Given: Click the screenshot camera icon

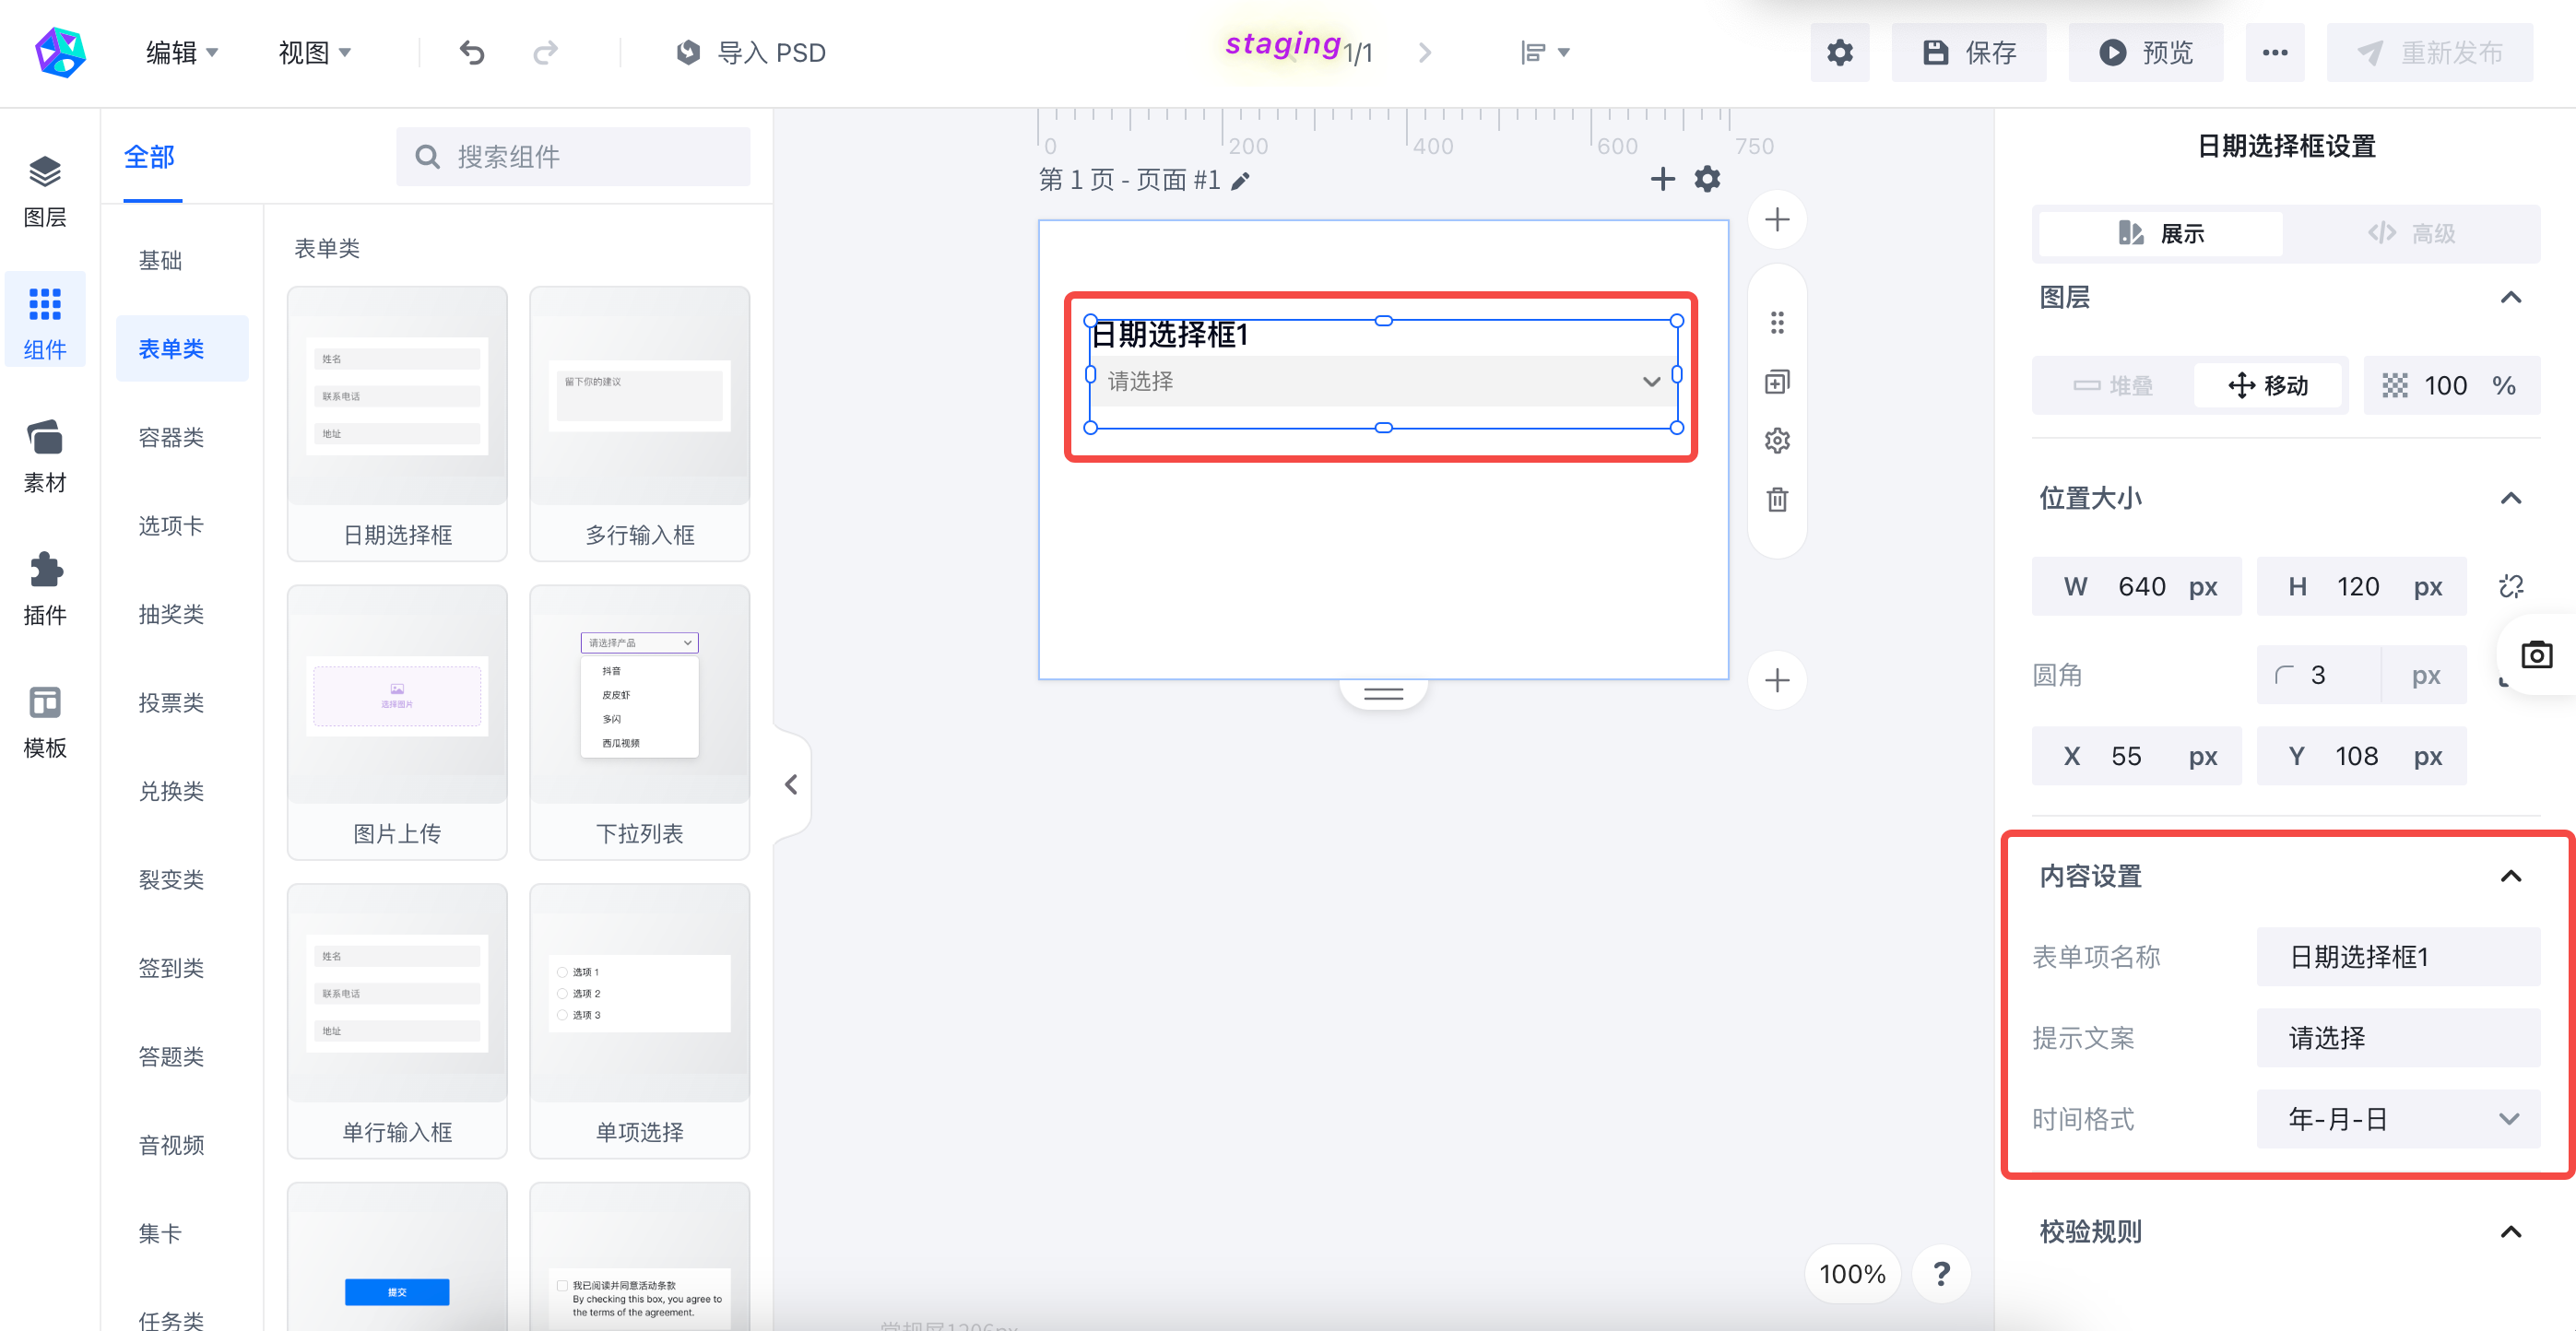Looking at the screenshot, I should (2536, 655).
